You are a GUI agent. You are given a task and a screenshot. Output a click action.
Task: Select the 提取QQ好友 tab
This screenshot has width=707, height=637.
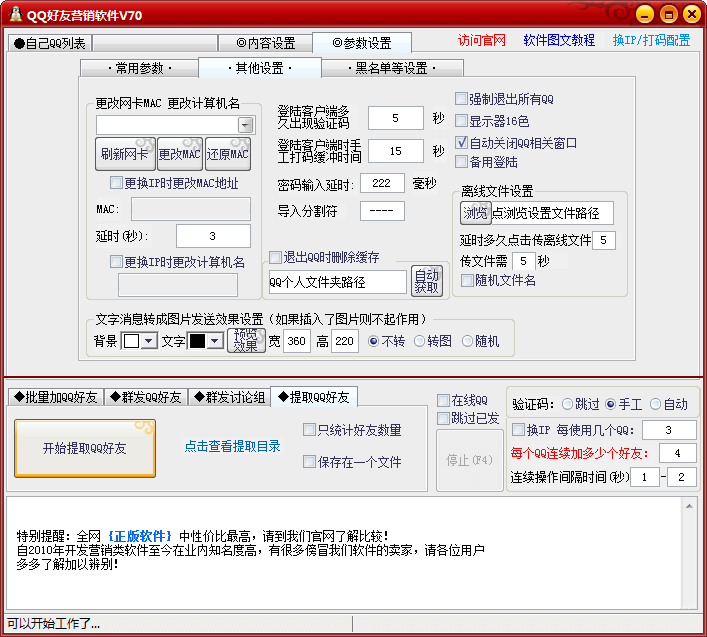tap(314, 397)
